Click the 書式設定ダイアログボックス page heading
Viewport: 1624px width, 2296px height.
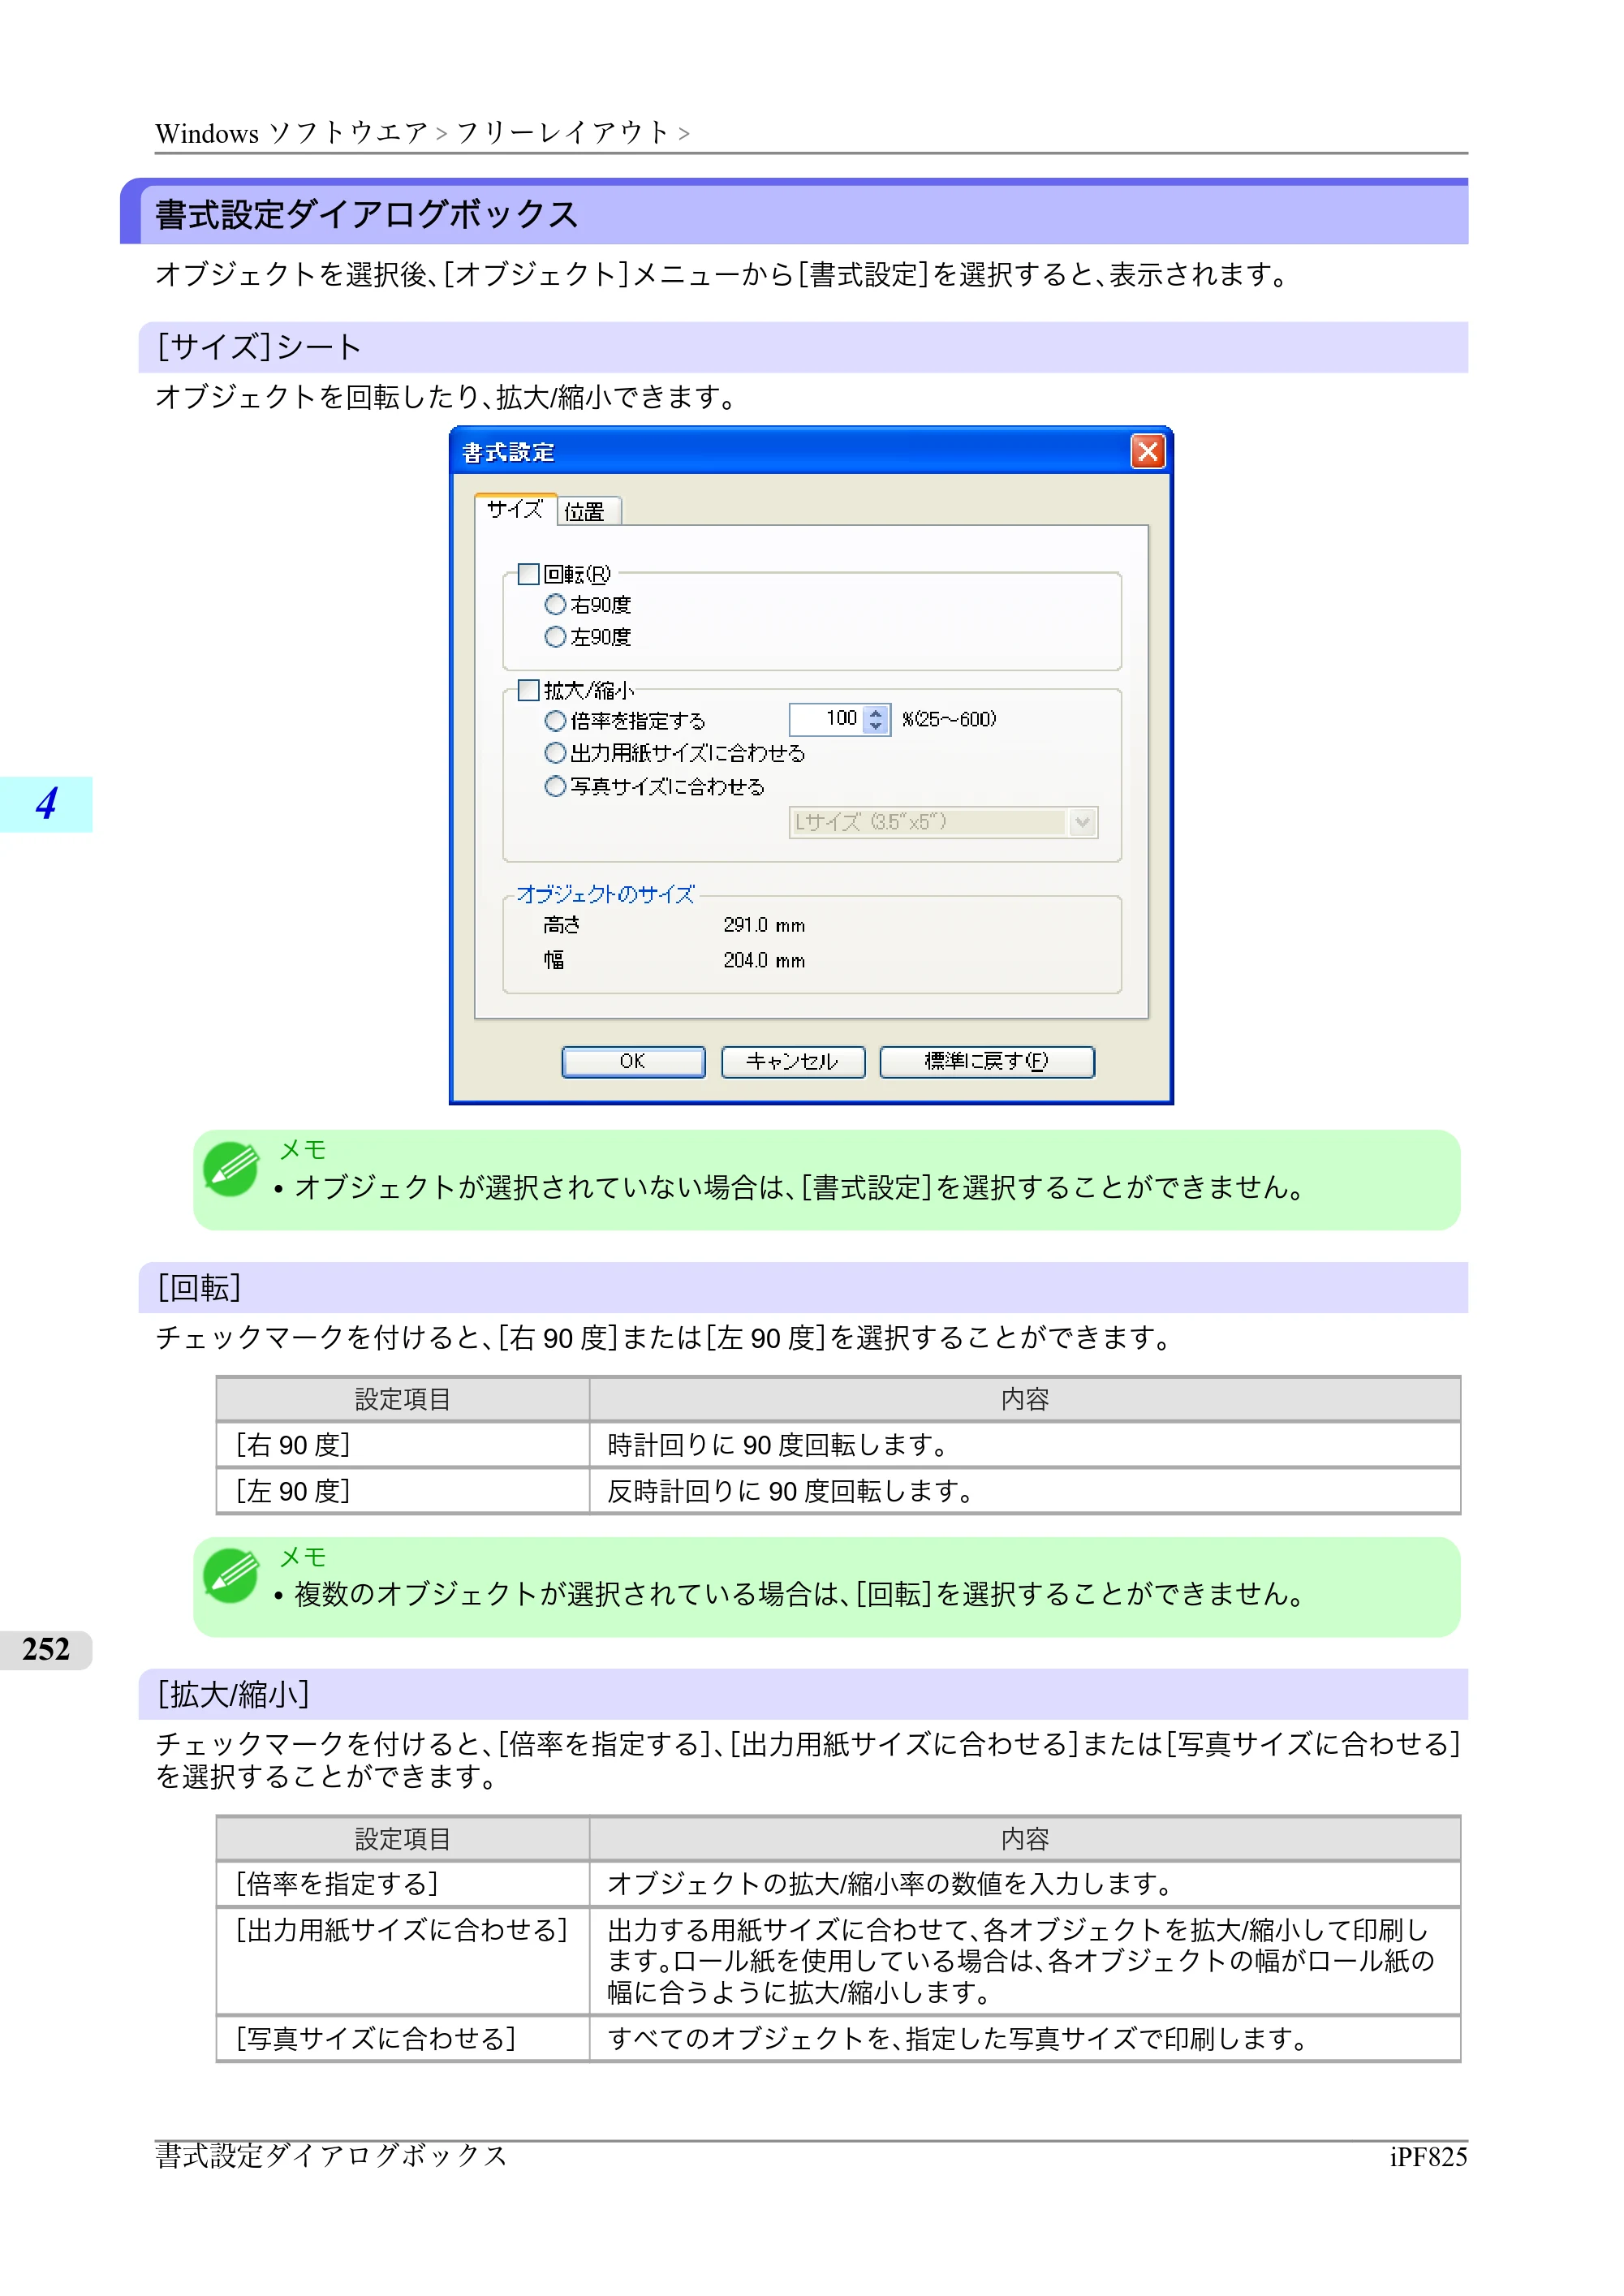tap(366, 214)
